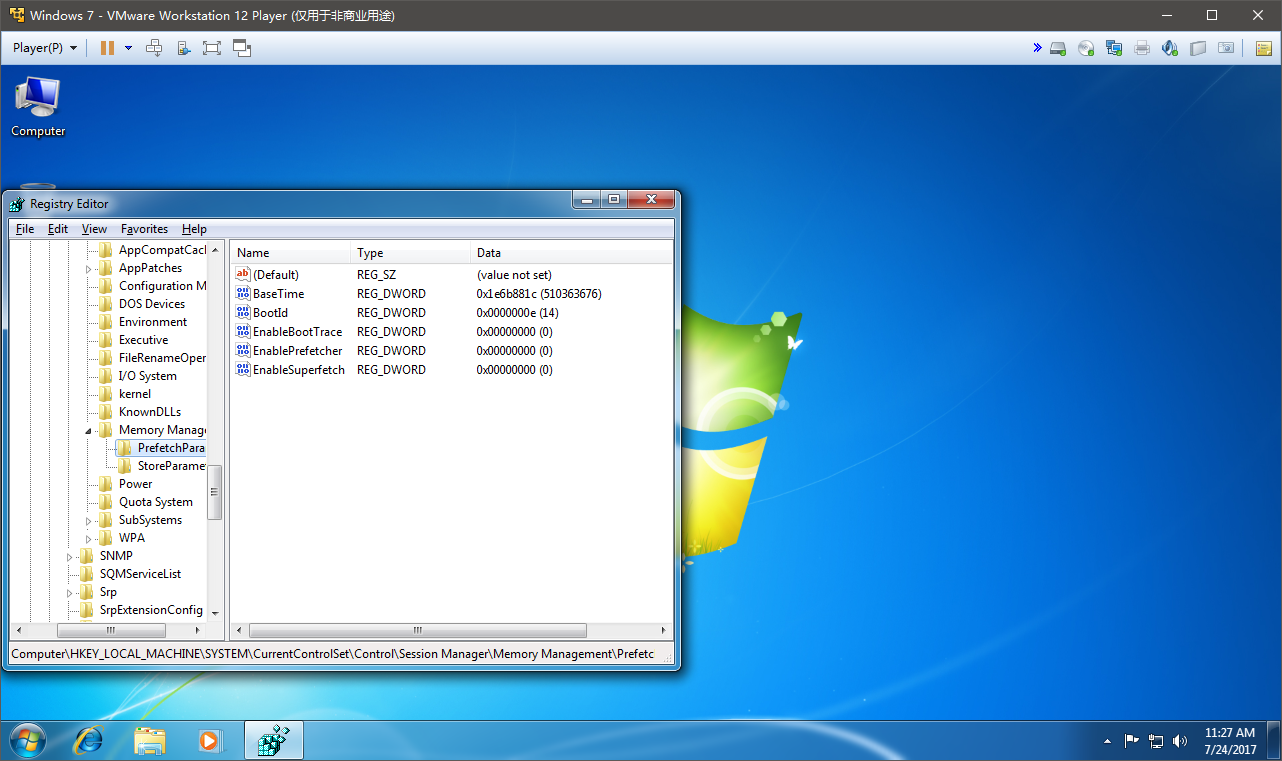Open the Favorites menu
Image resolution: width=1282 pixels, height=761 pixels.
[145, 229]
